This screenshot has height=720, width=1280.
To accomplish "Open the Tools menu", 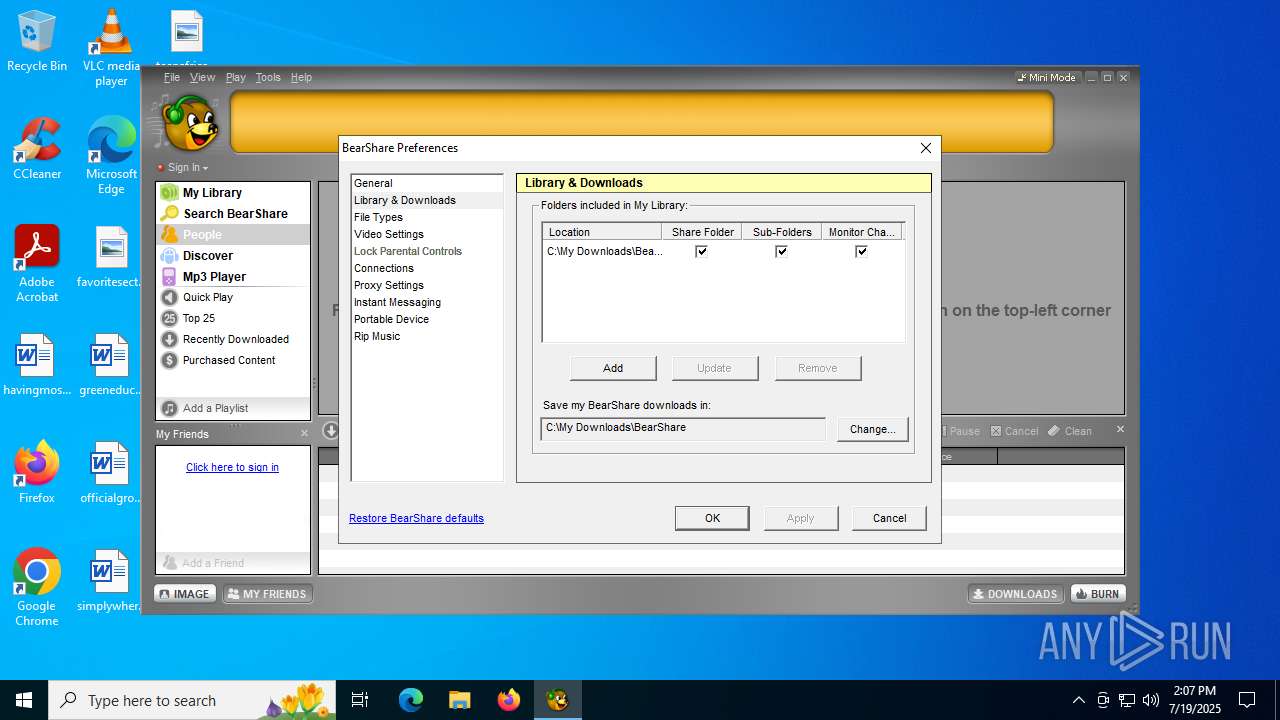I will (268, 77).
